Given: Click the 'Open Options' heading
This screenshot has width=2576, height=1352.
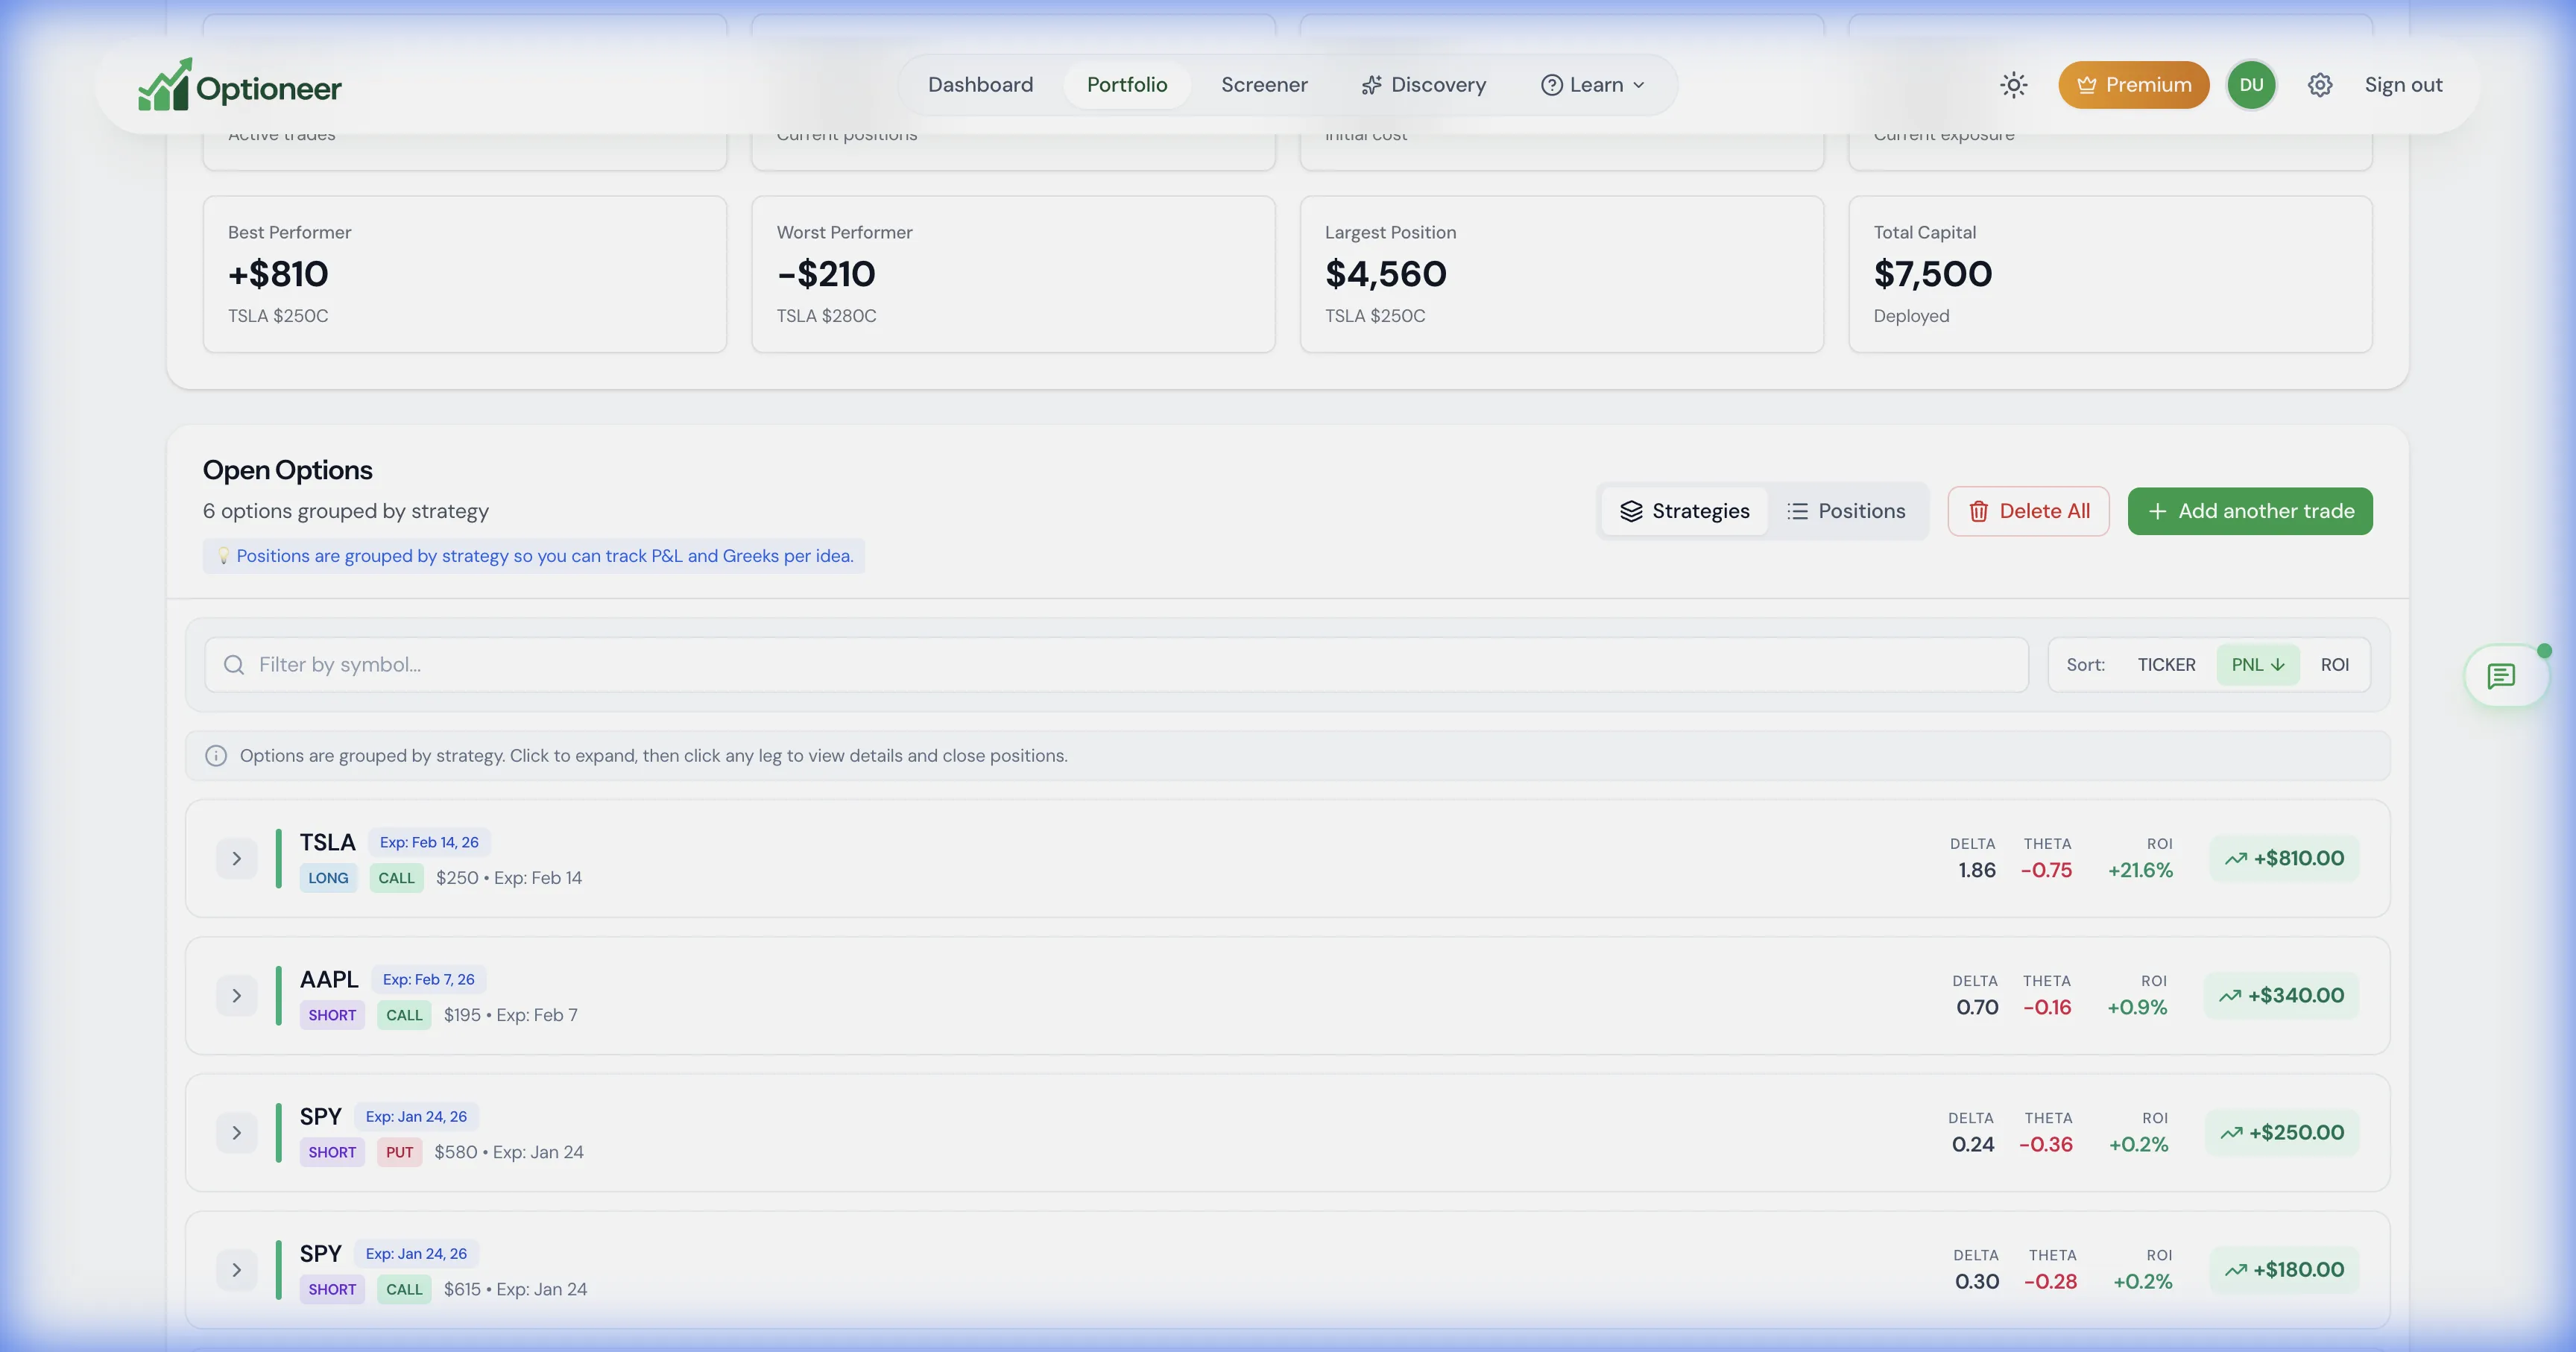Looking at the screenshot, I should tap(287, 470).
